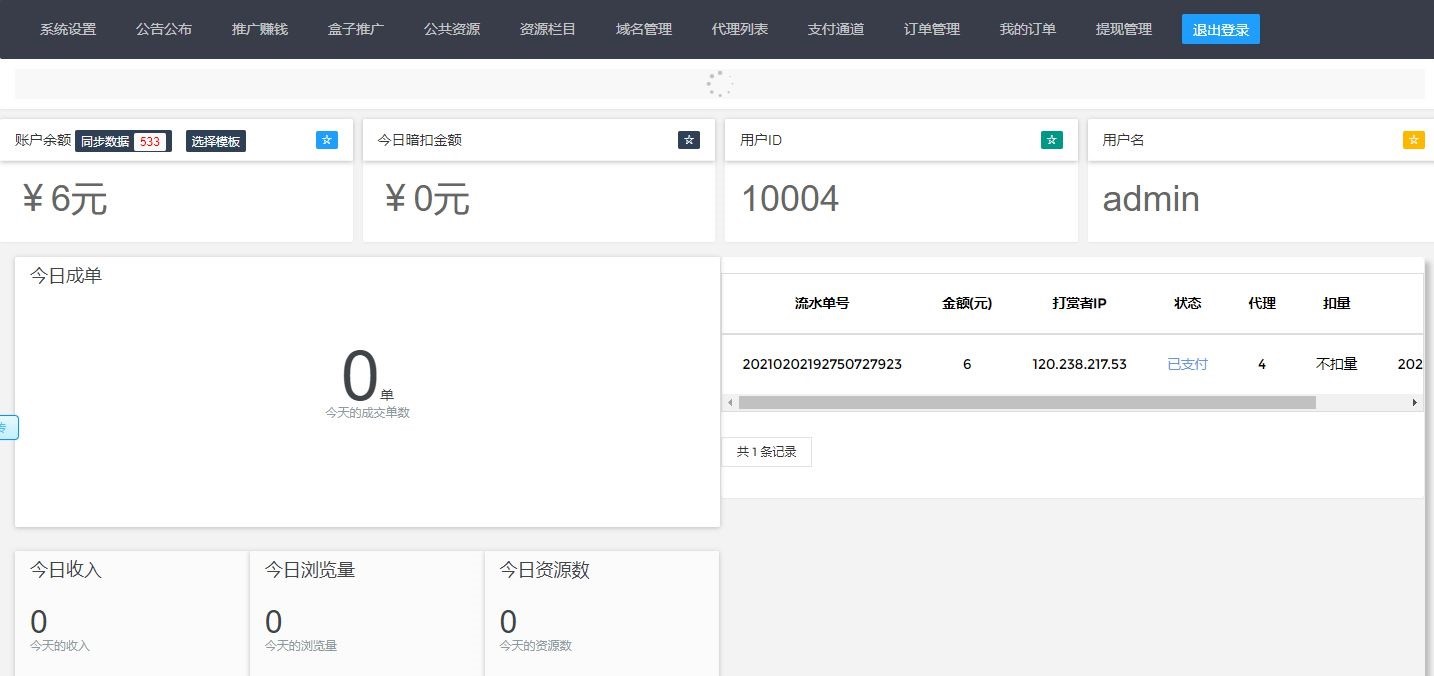The width and height of the screenshot is (1434, 676).
Task: Click the green star icon on the 用户ID card
Action: (1051, 140)
